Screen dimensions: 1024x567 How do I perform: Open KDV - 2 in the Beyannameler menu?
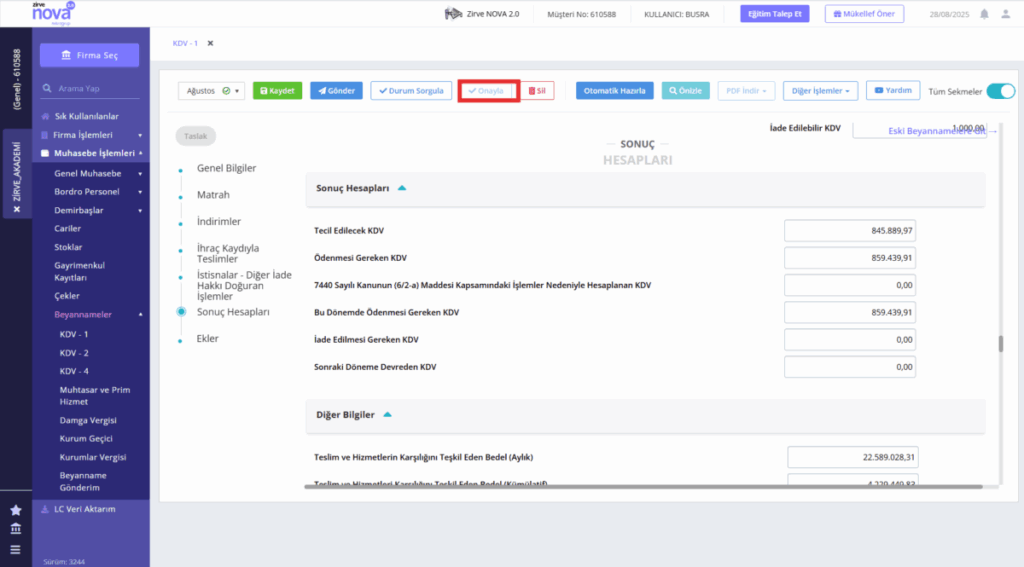coord(74,353)
